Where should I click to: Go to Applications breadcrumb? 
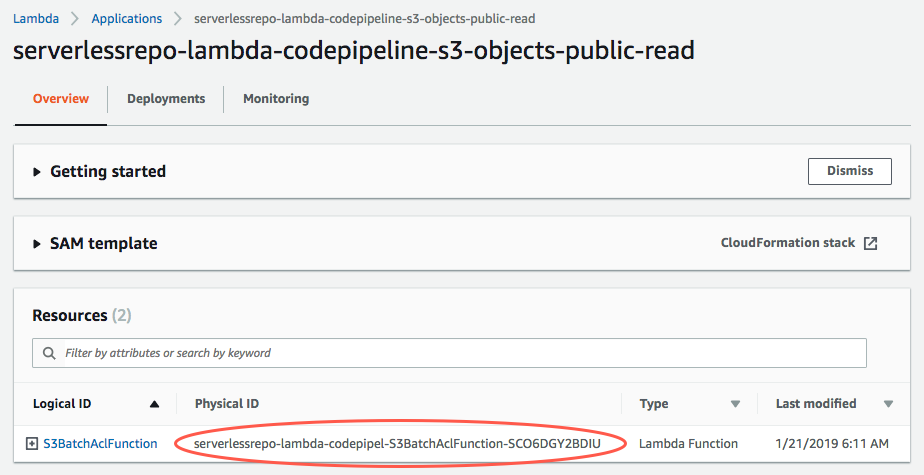click(x=127, y=18)
